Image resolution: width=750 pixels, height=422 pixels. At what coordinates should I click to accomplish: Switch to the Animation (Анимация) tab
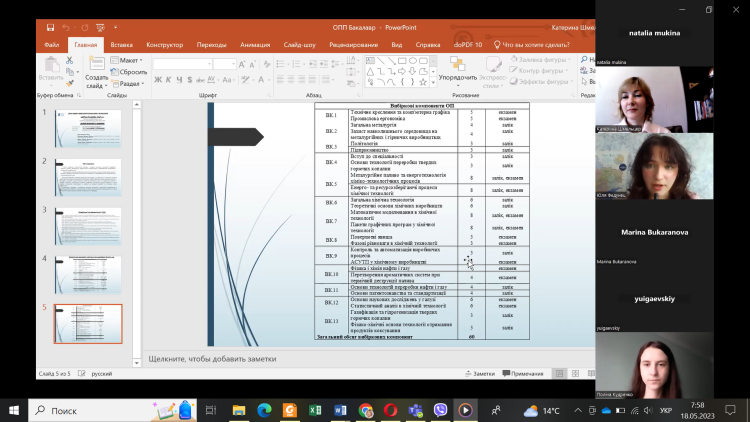click(x=255, y=45)
